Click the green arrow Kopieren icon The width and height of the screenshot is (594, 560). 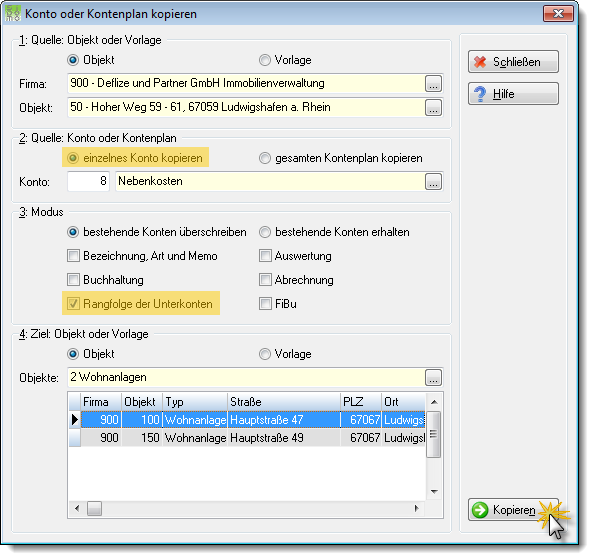(x=480, y=510)
